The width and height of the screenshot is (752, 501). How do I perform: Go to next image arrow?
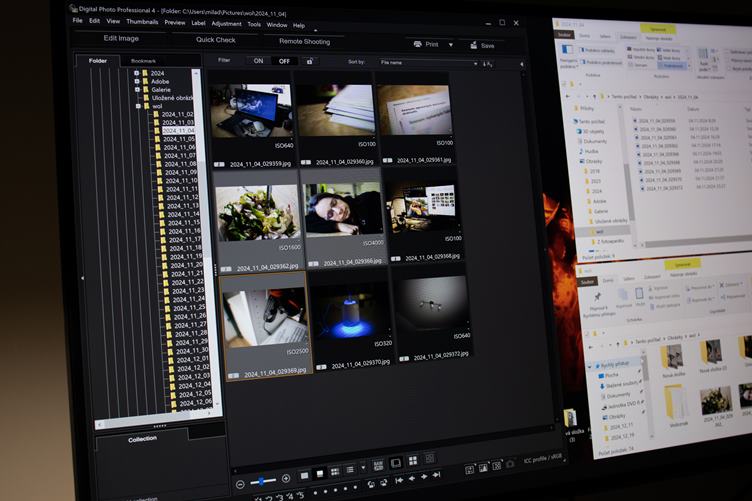coord(424,477)
